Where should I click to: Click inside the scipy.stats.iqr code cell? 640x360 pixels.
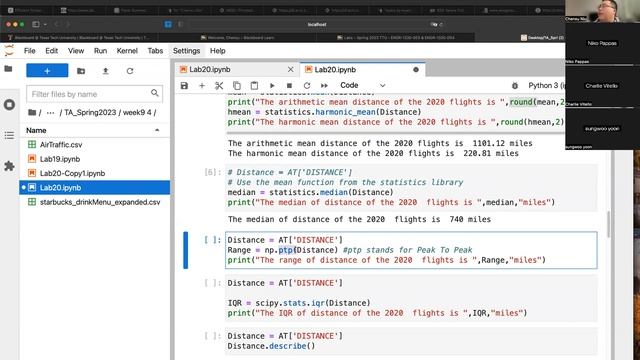[411, 298]
